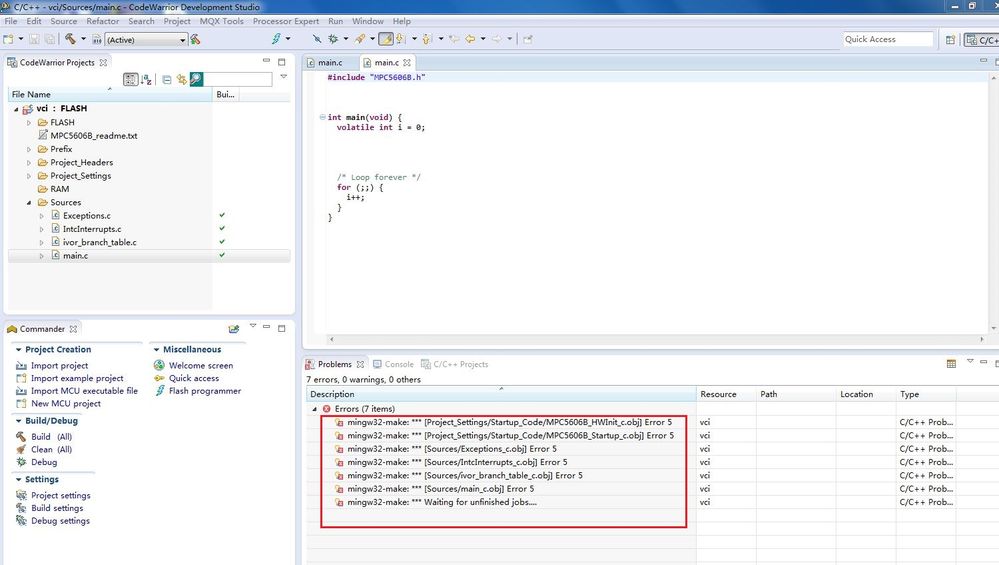Open the dropdown arrow next to Flash programmer
999x565 pixels.
click(x=288, y=39)
